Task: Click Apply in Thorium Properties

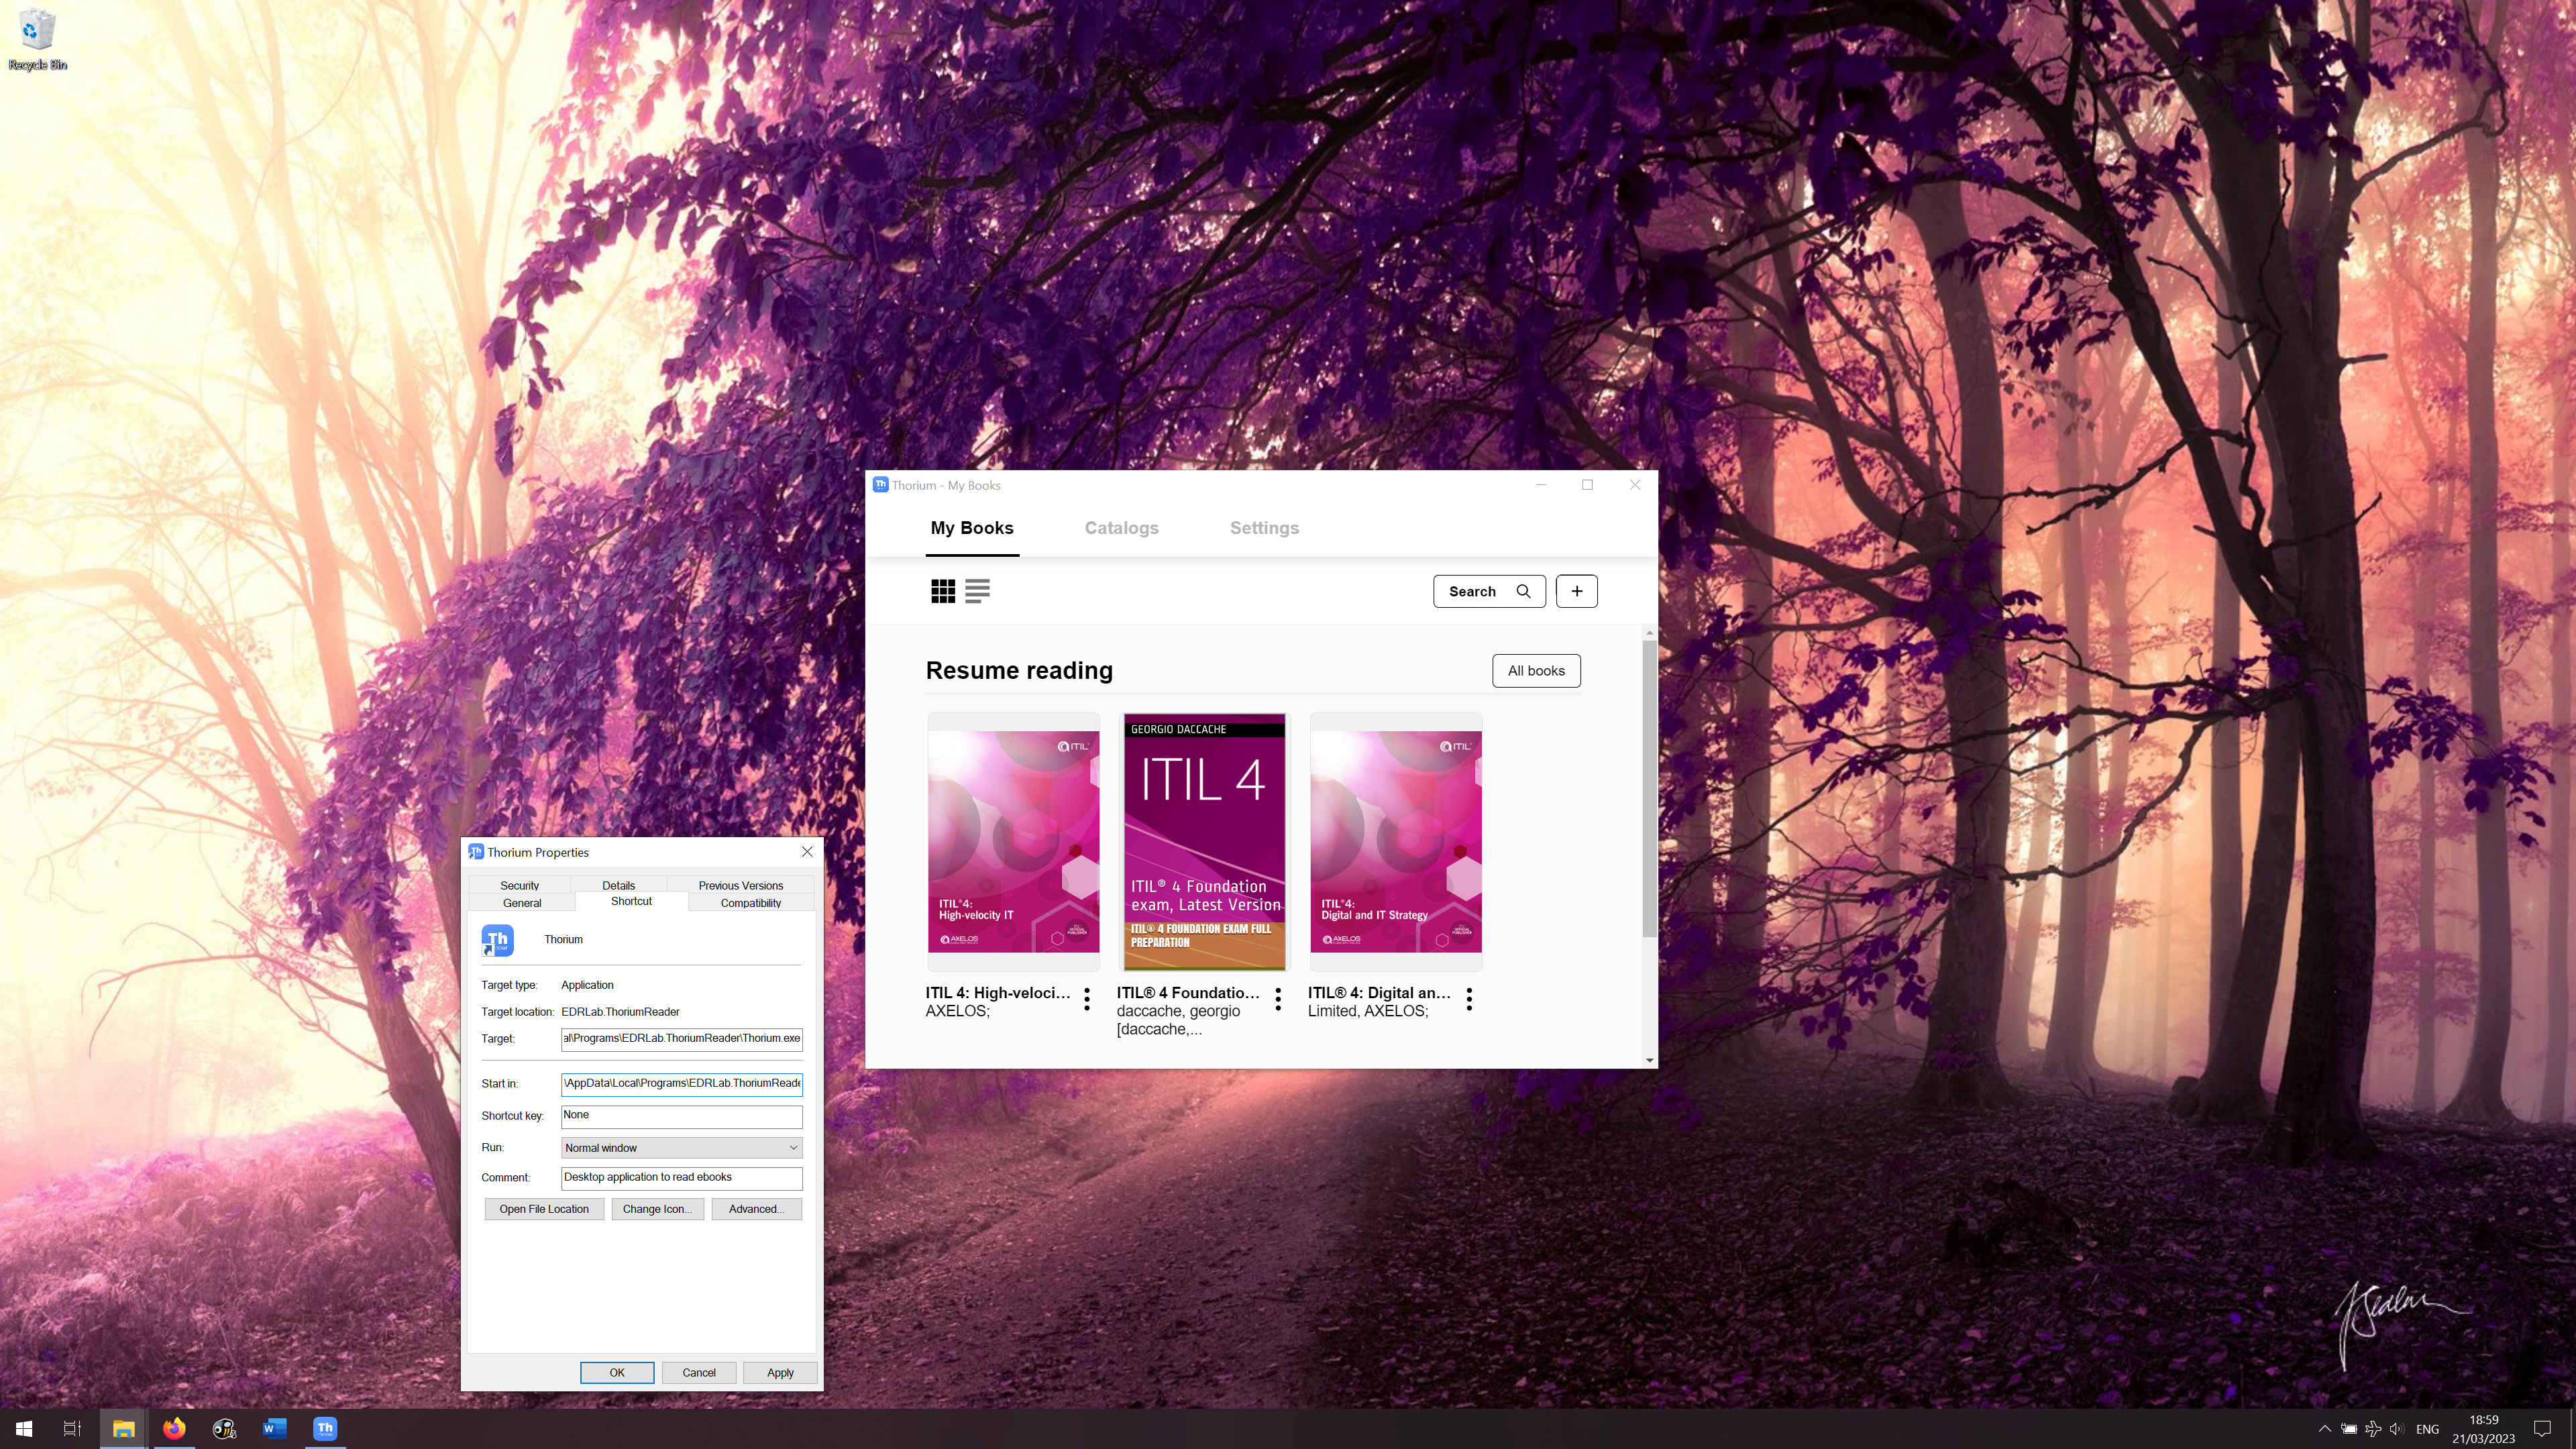Action: [780, 1373]
